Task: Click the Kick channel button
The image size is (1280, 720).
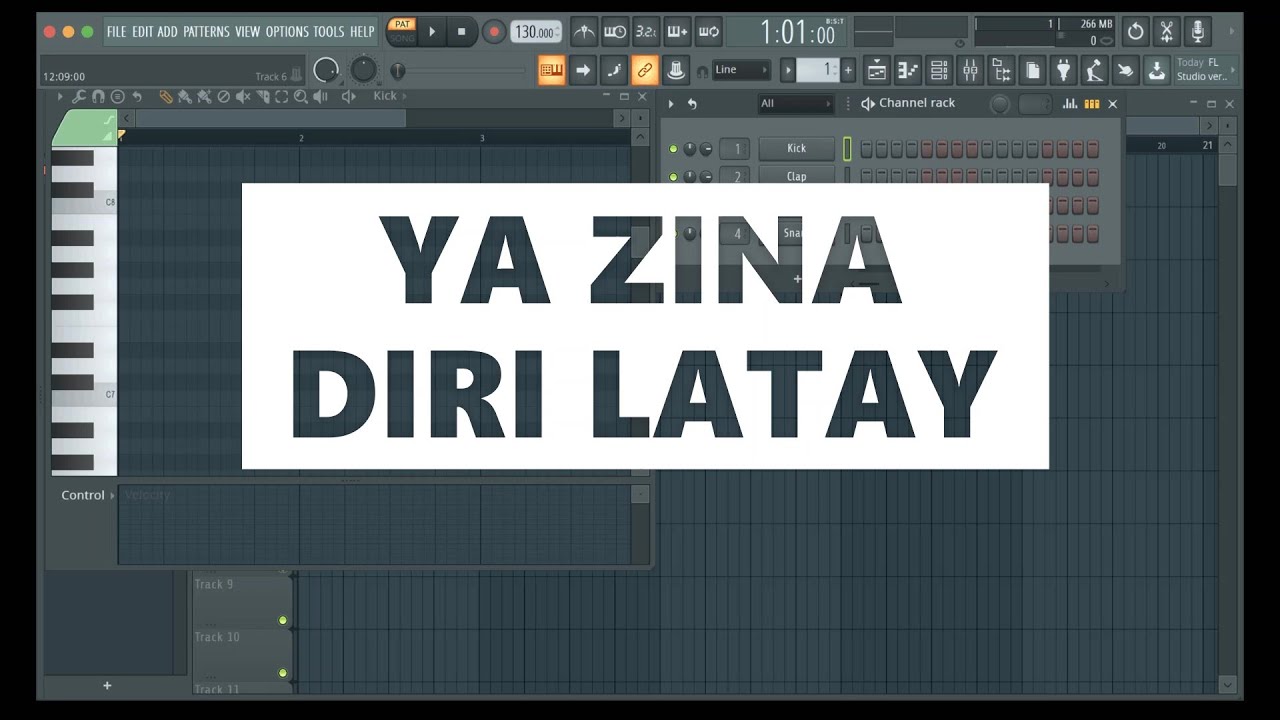Action: 797,149
